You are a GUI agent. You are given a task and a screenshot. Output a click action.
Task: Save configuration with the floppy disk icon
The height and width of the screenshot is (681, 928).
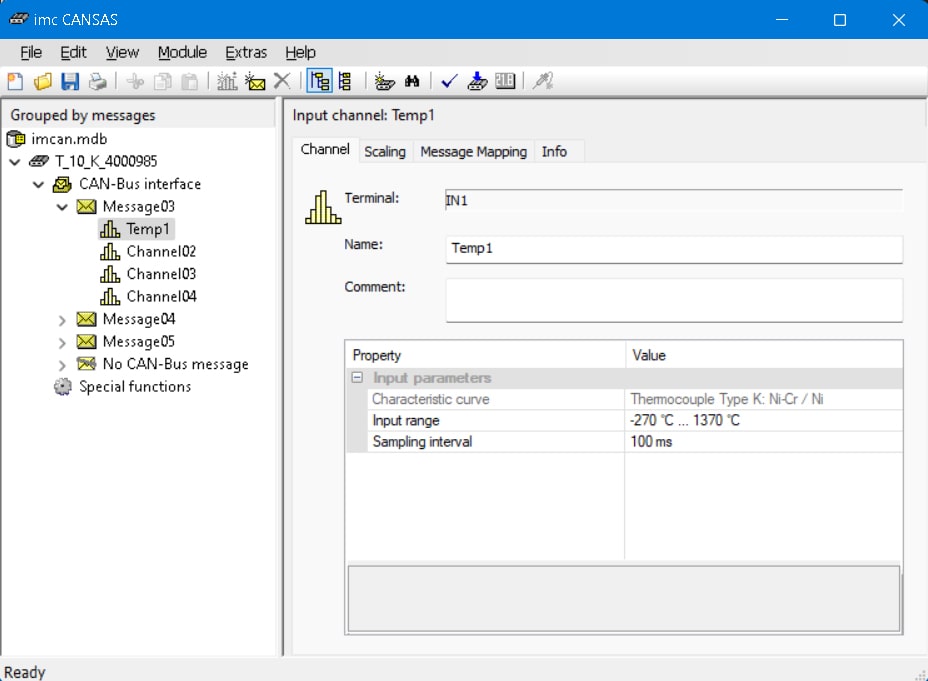click(69, 82)
